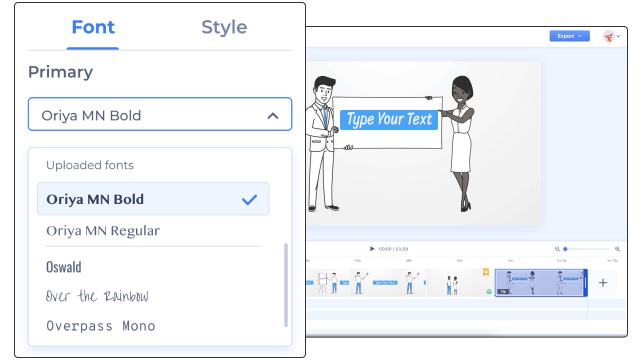Select the Over the Rainbow font
Image resolution: width=640 pixels, height=360 pixels.
pyautogui.click(x=97, y=296)
